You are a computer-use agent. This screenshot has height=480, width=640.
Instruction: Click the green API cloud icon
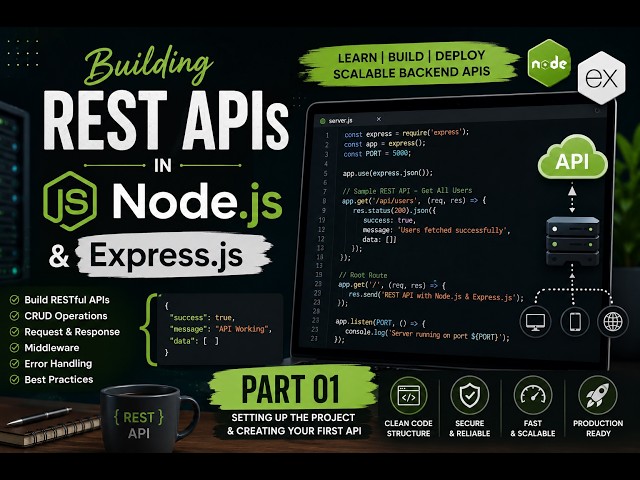(573, 158)
